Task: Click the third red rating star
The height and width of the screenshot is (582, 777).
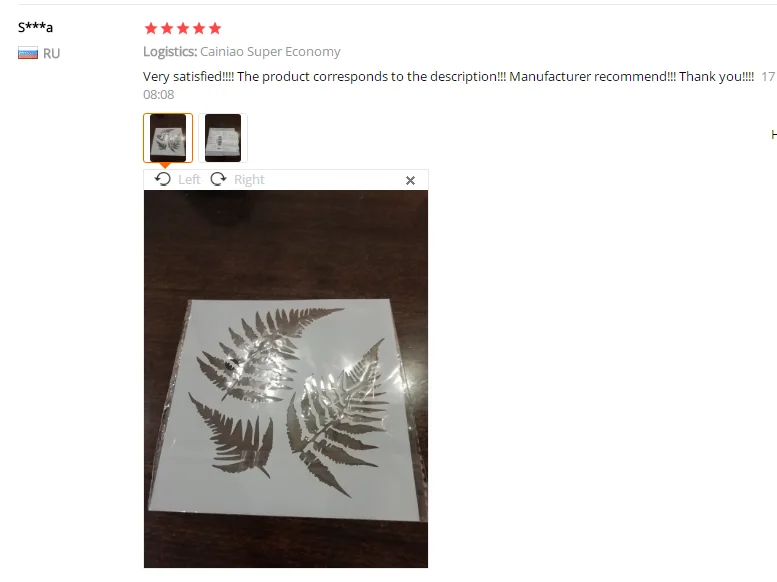Action: pos(183,28)
